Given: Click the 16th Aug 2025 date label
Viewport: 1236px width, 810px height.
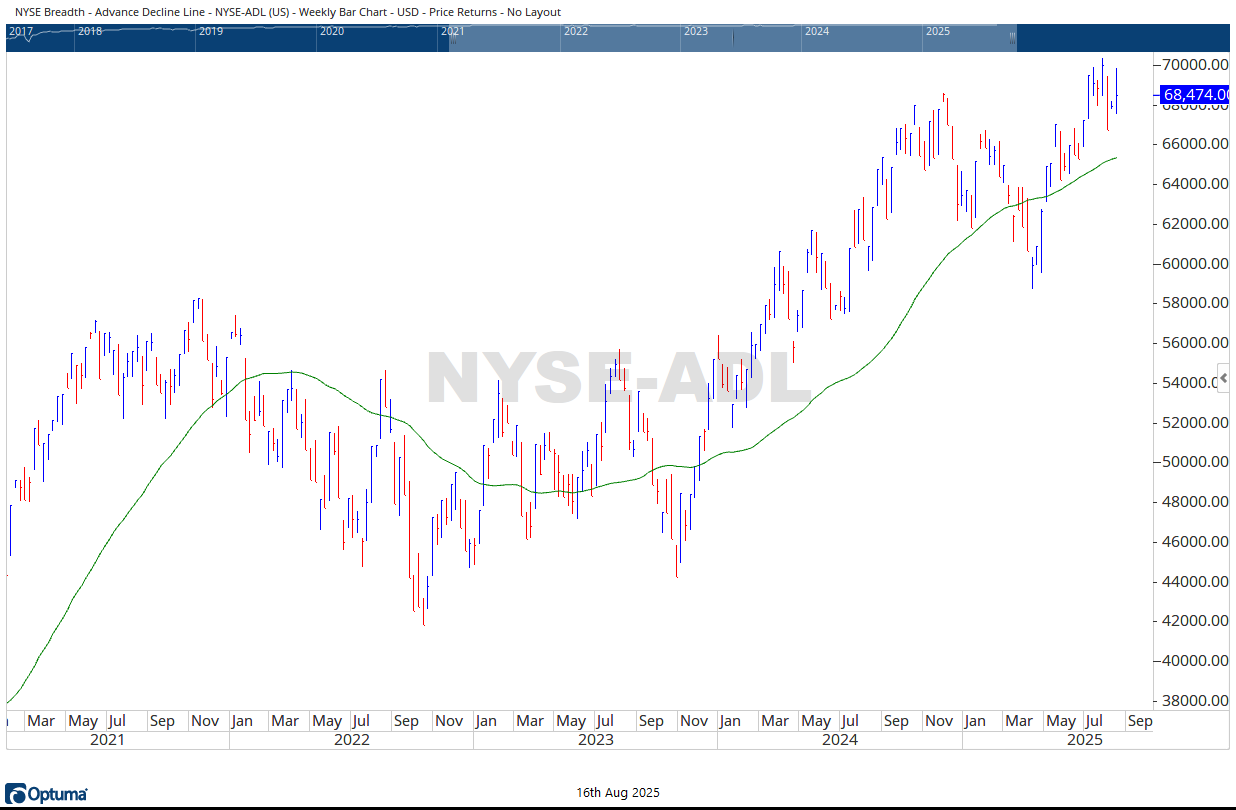Looking at the screenshot, I should [618, 793].
